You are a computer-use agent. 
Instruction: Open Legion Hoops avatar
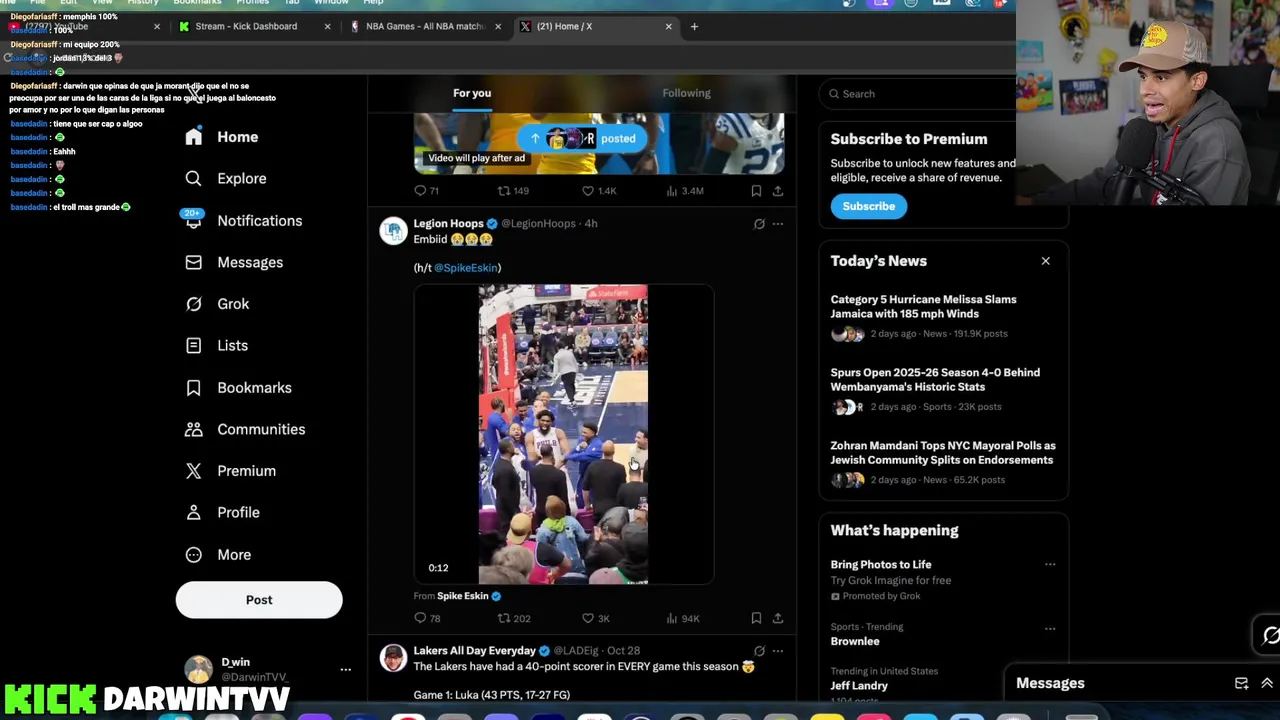(393, 231)
